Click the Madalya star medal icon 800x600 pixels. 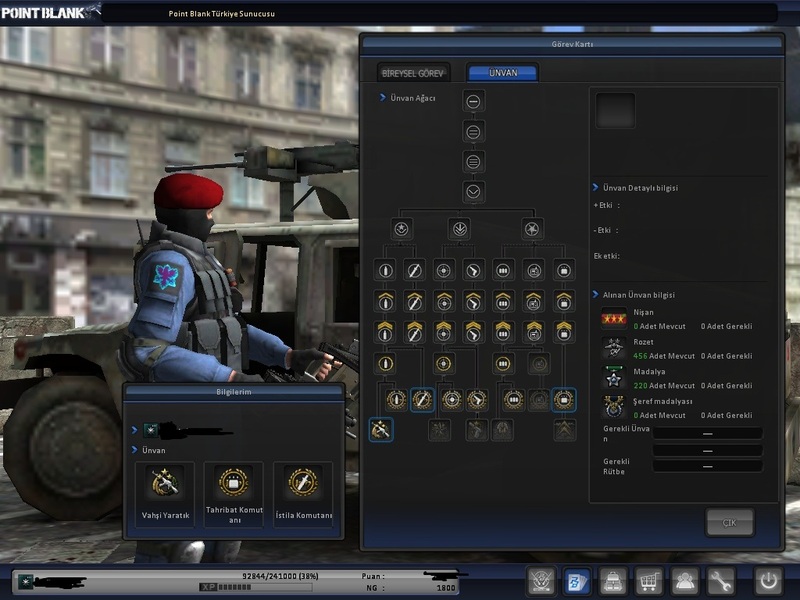(x=613, y=378)
